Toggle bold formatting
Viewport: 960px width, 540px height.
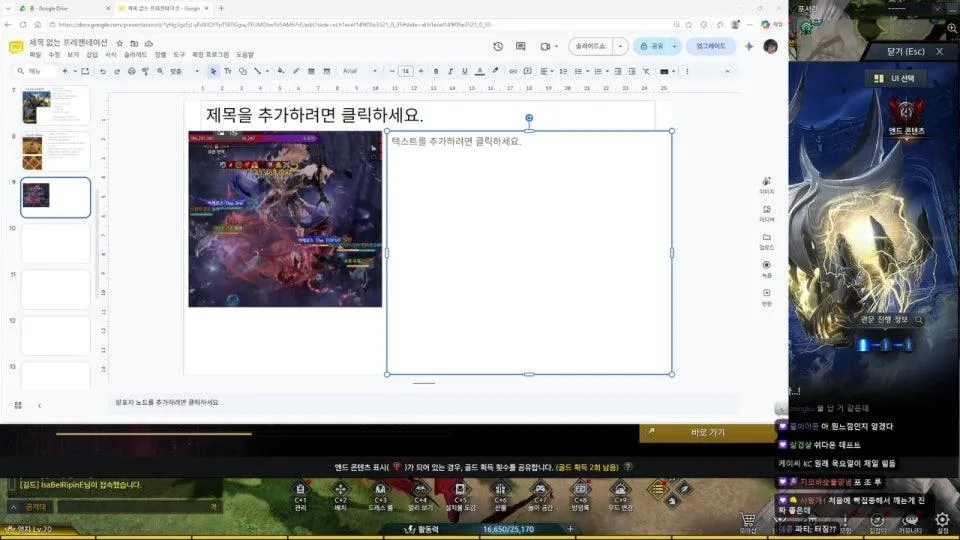(x=436, y=72)
